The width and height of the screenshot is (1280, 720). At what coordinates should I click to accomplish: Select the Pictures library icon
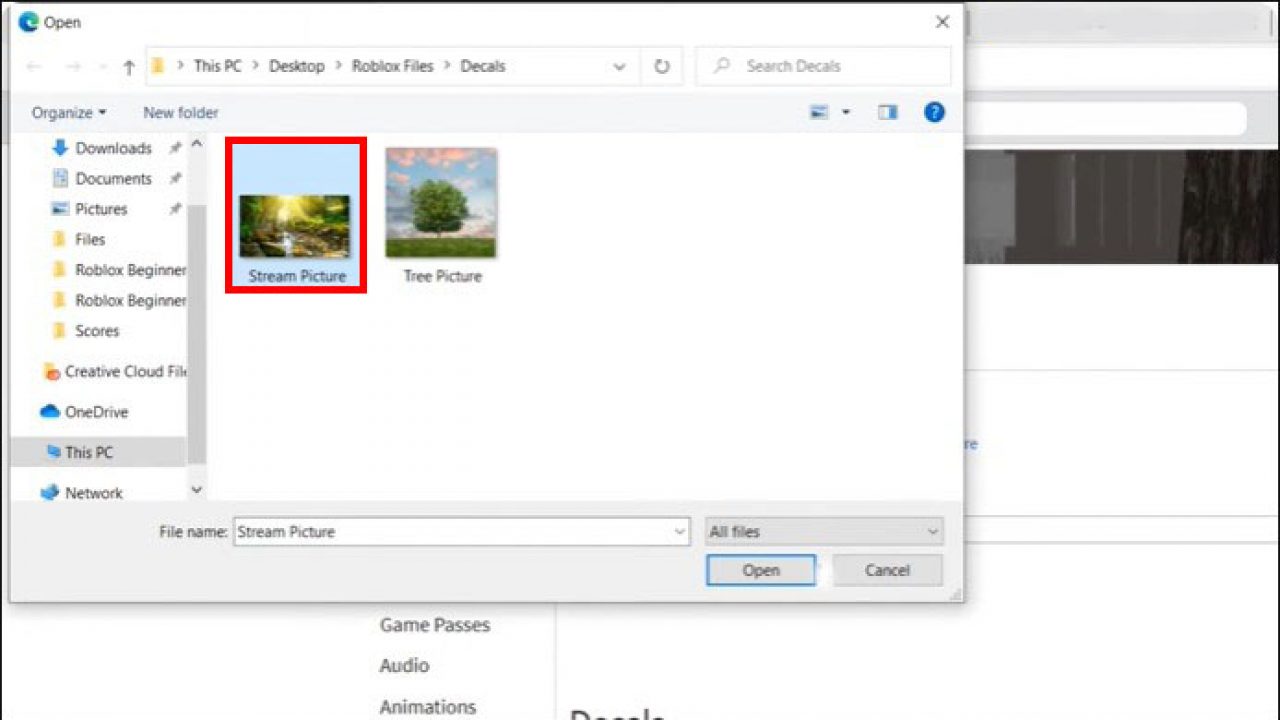click(x=59, y=209)
